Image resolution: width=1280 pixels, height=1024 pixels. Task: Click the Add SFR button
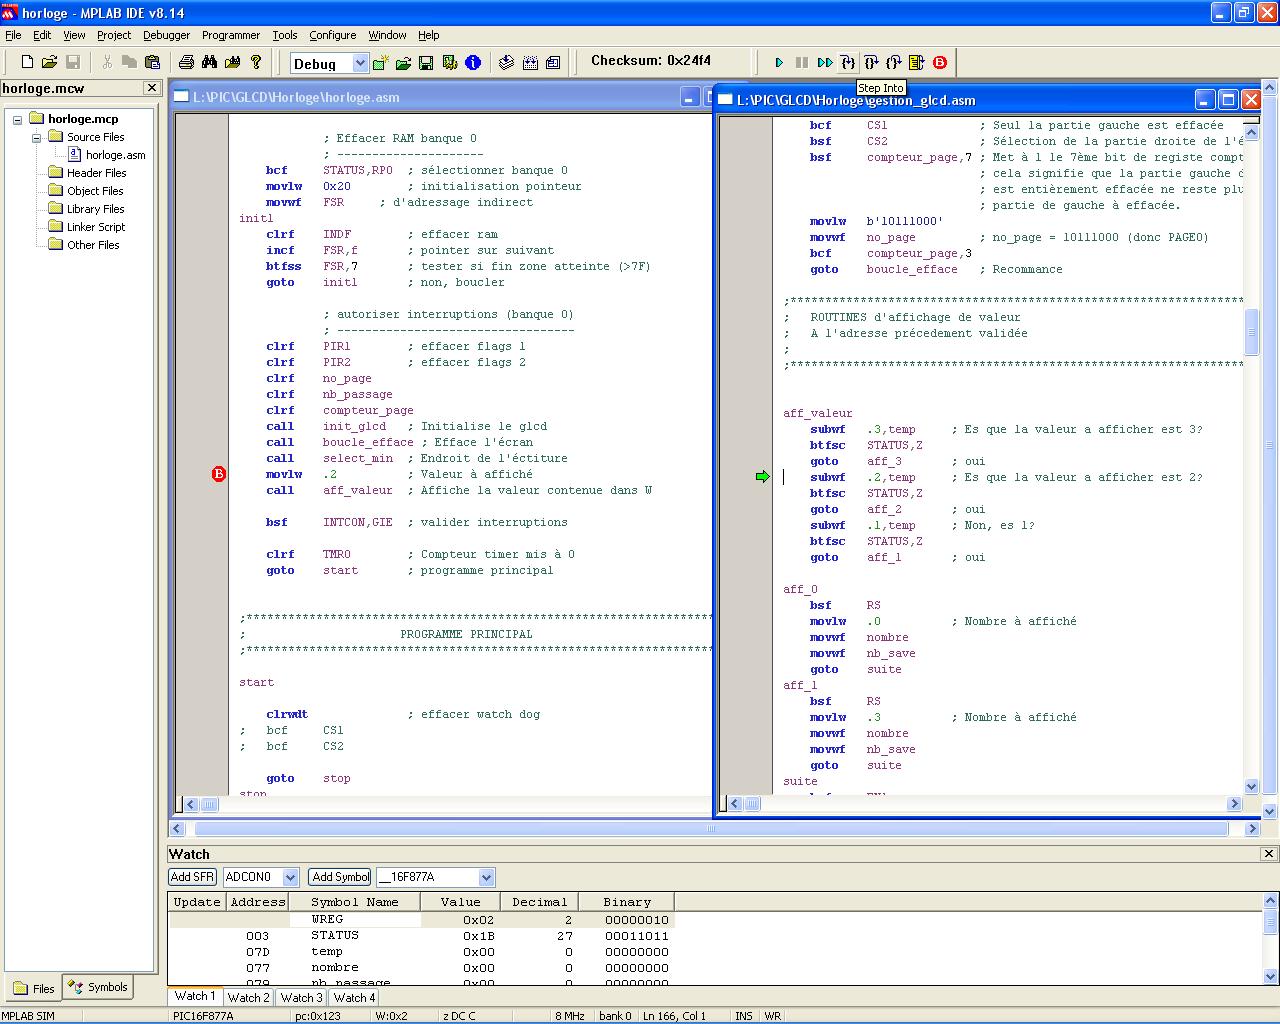pos(192,877)
